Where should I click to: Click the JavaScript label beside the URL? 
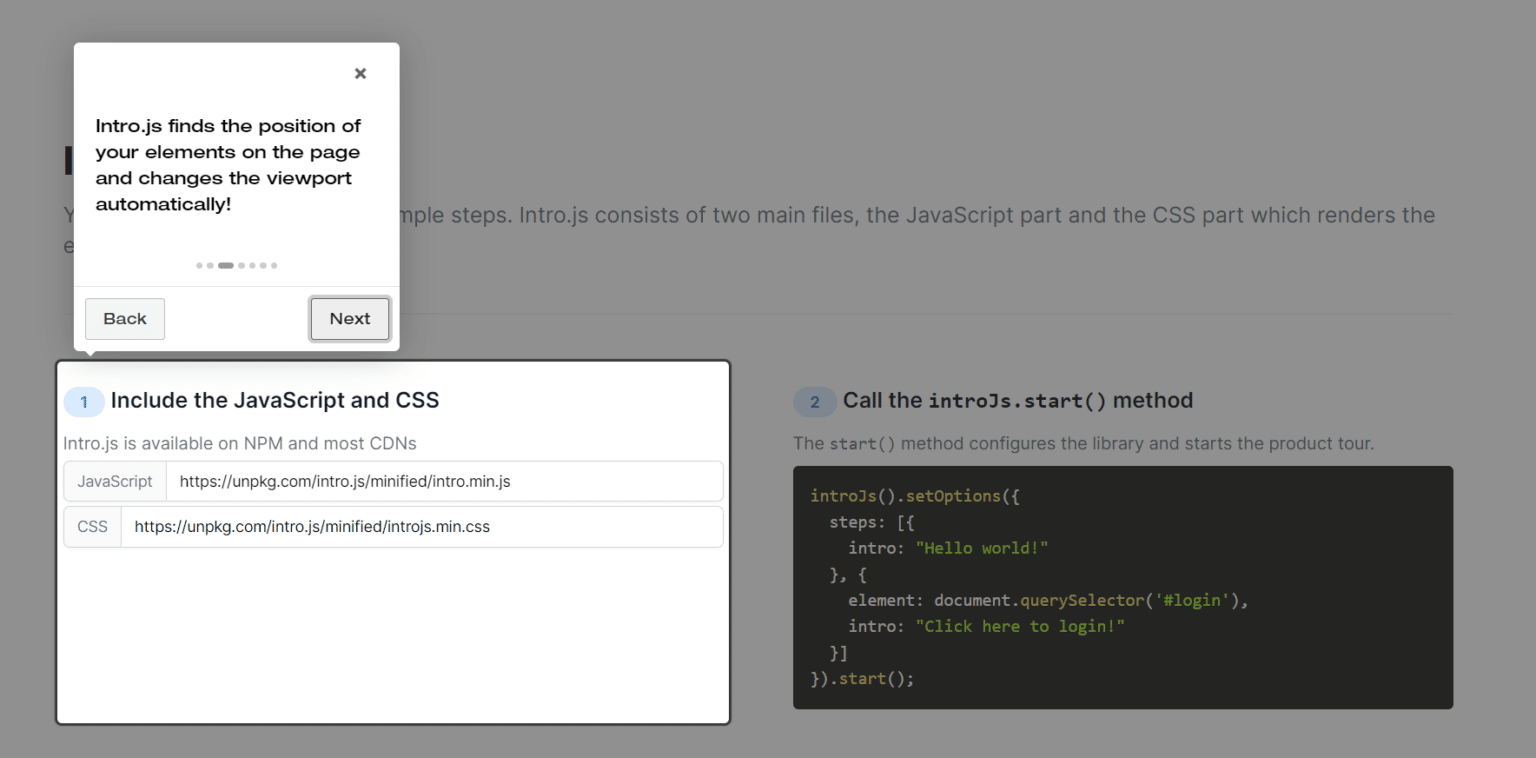115,481
